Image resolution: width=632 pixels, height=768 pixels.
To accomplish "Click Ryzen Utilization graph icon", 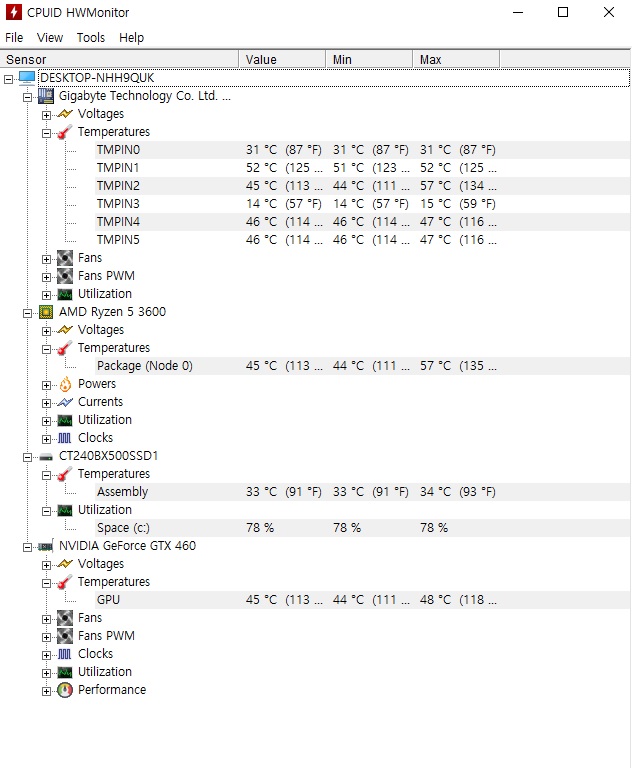I will pyautogui.click(x=65, y=420).
